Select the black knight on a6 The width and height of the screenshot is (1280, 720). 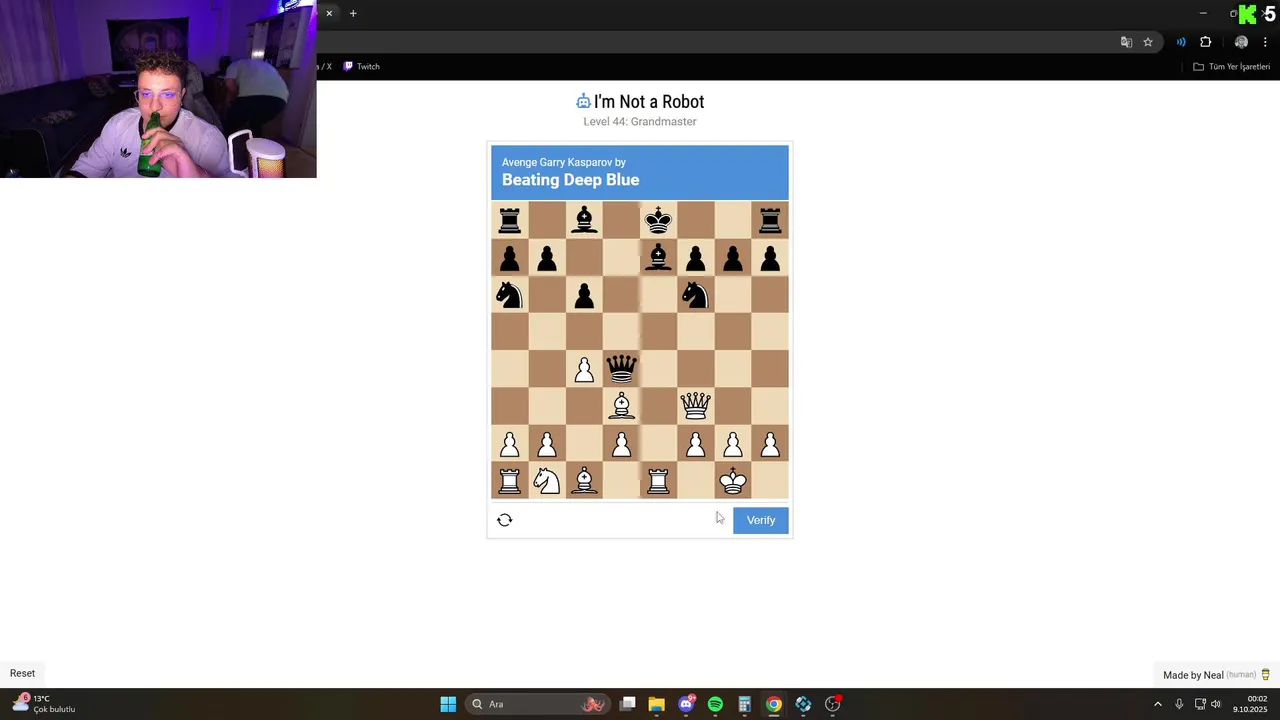510,295
